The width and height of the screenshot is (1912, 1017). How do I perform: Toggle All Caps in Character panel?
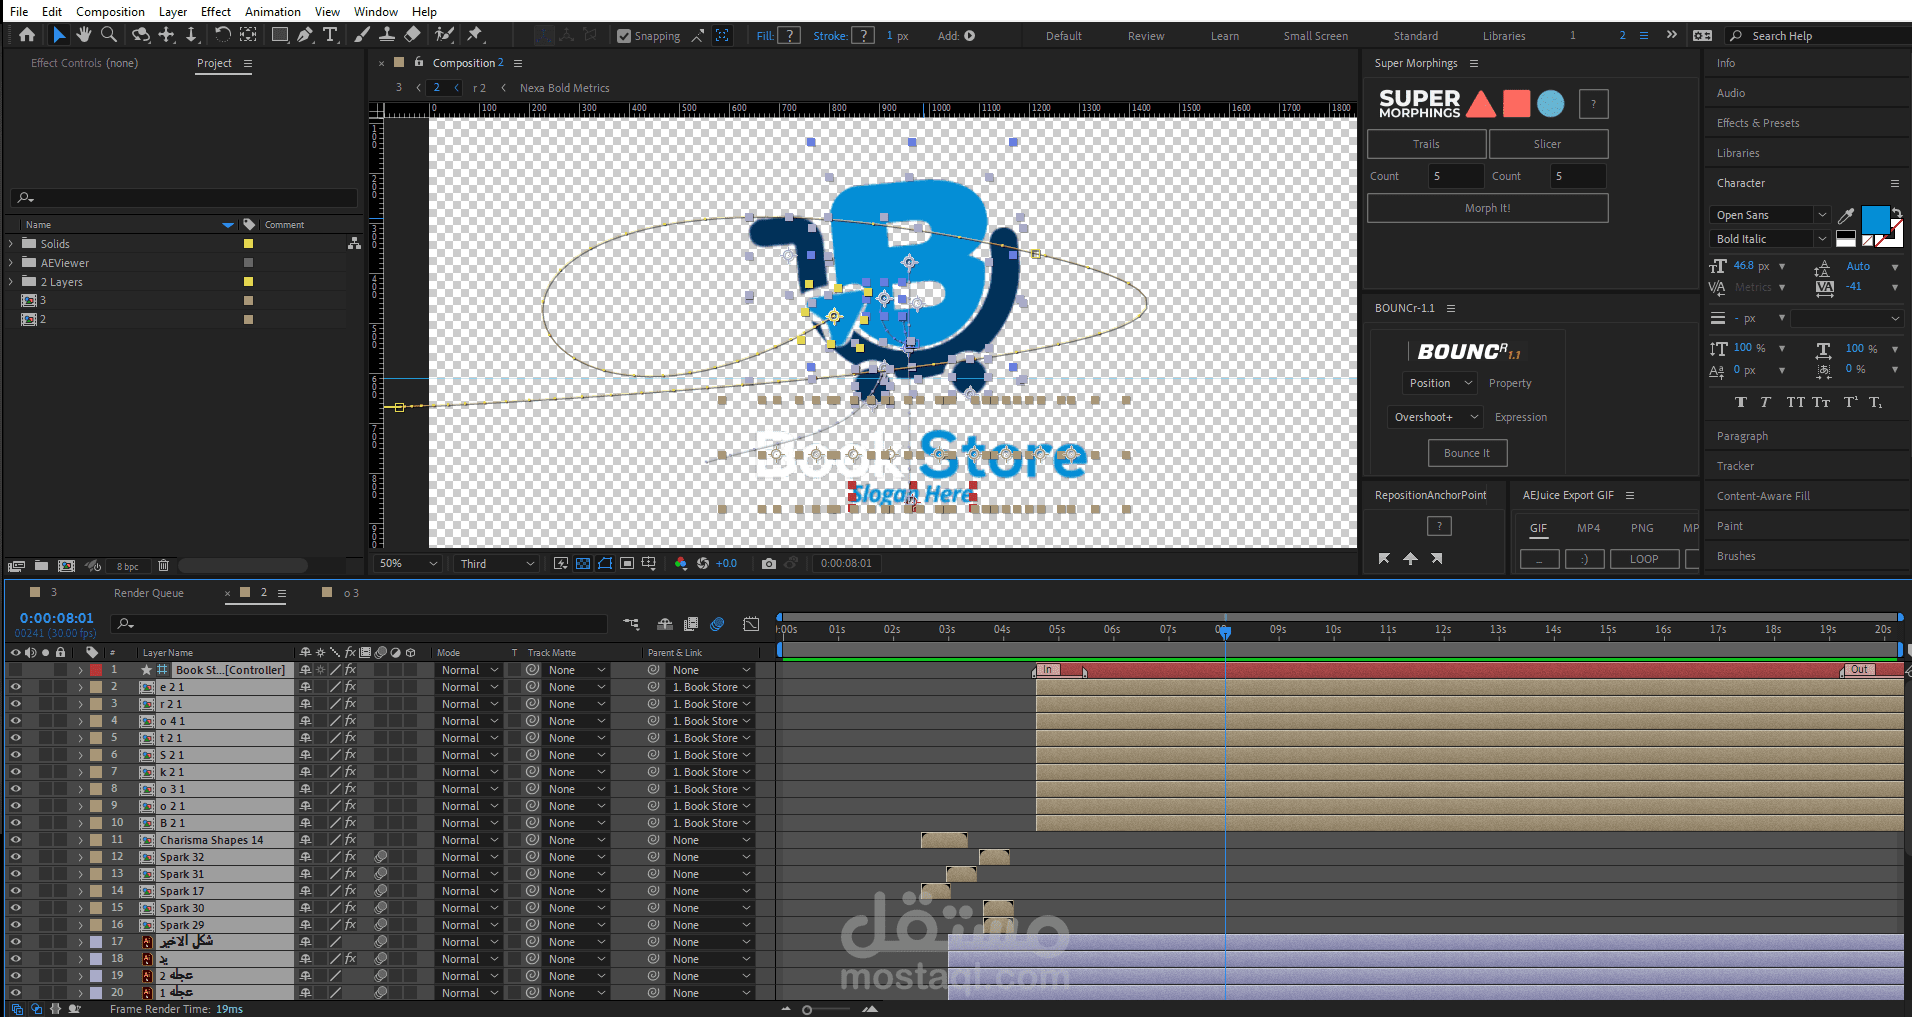1796,402
